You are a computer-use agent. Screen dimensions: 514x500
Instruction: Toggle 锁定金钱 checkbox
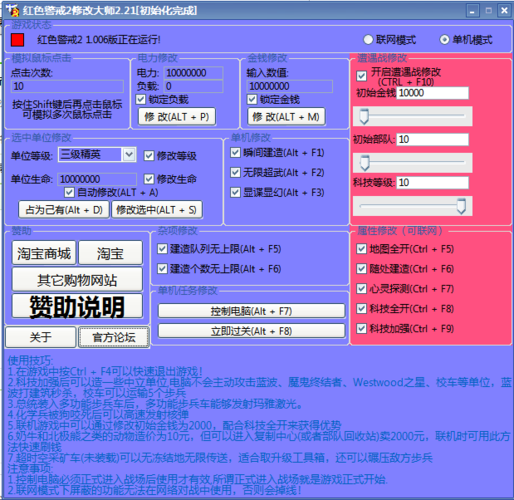[x=252, y=99]
